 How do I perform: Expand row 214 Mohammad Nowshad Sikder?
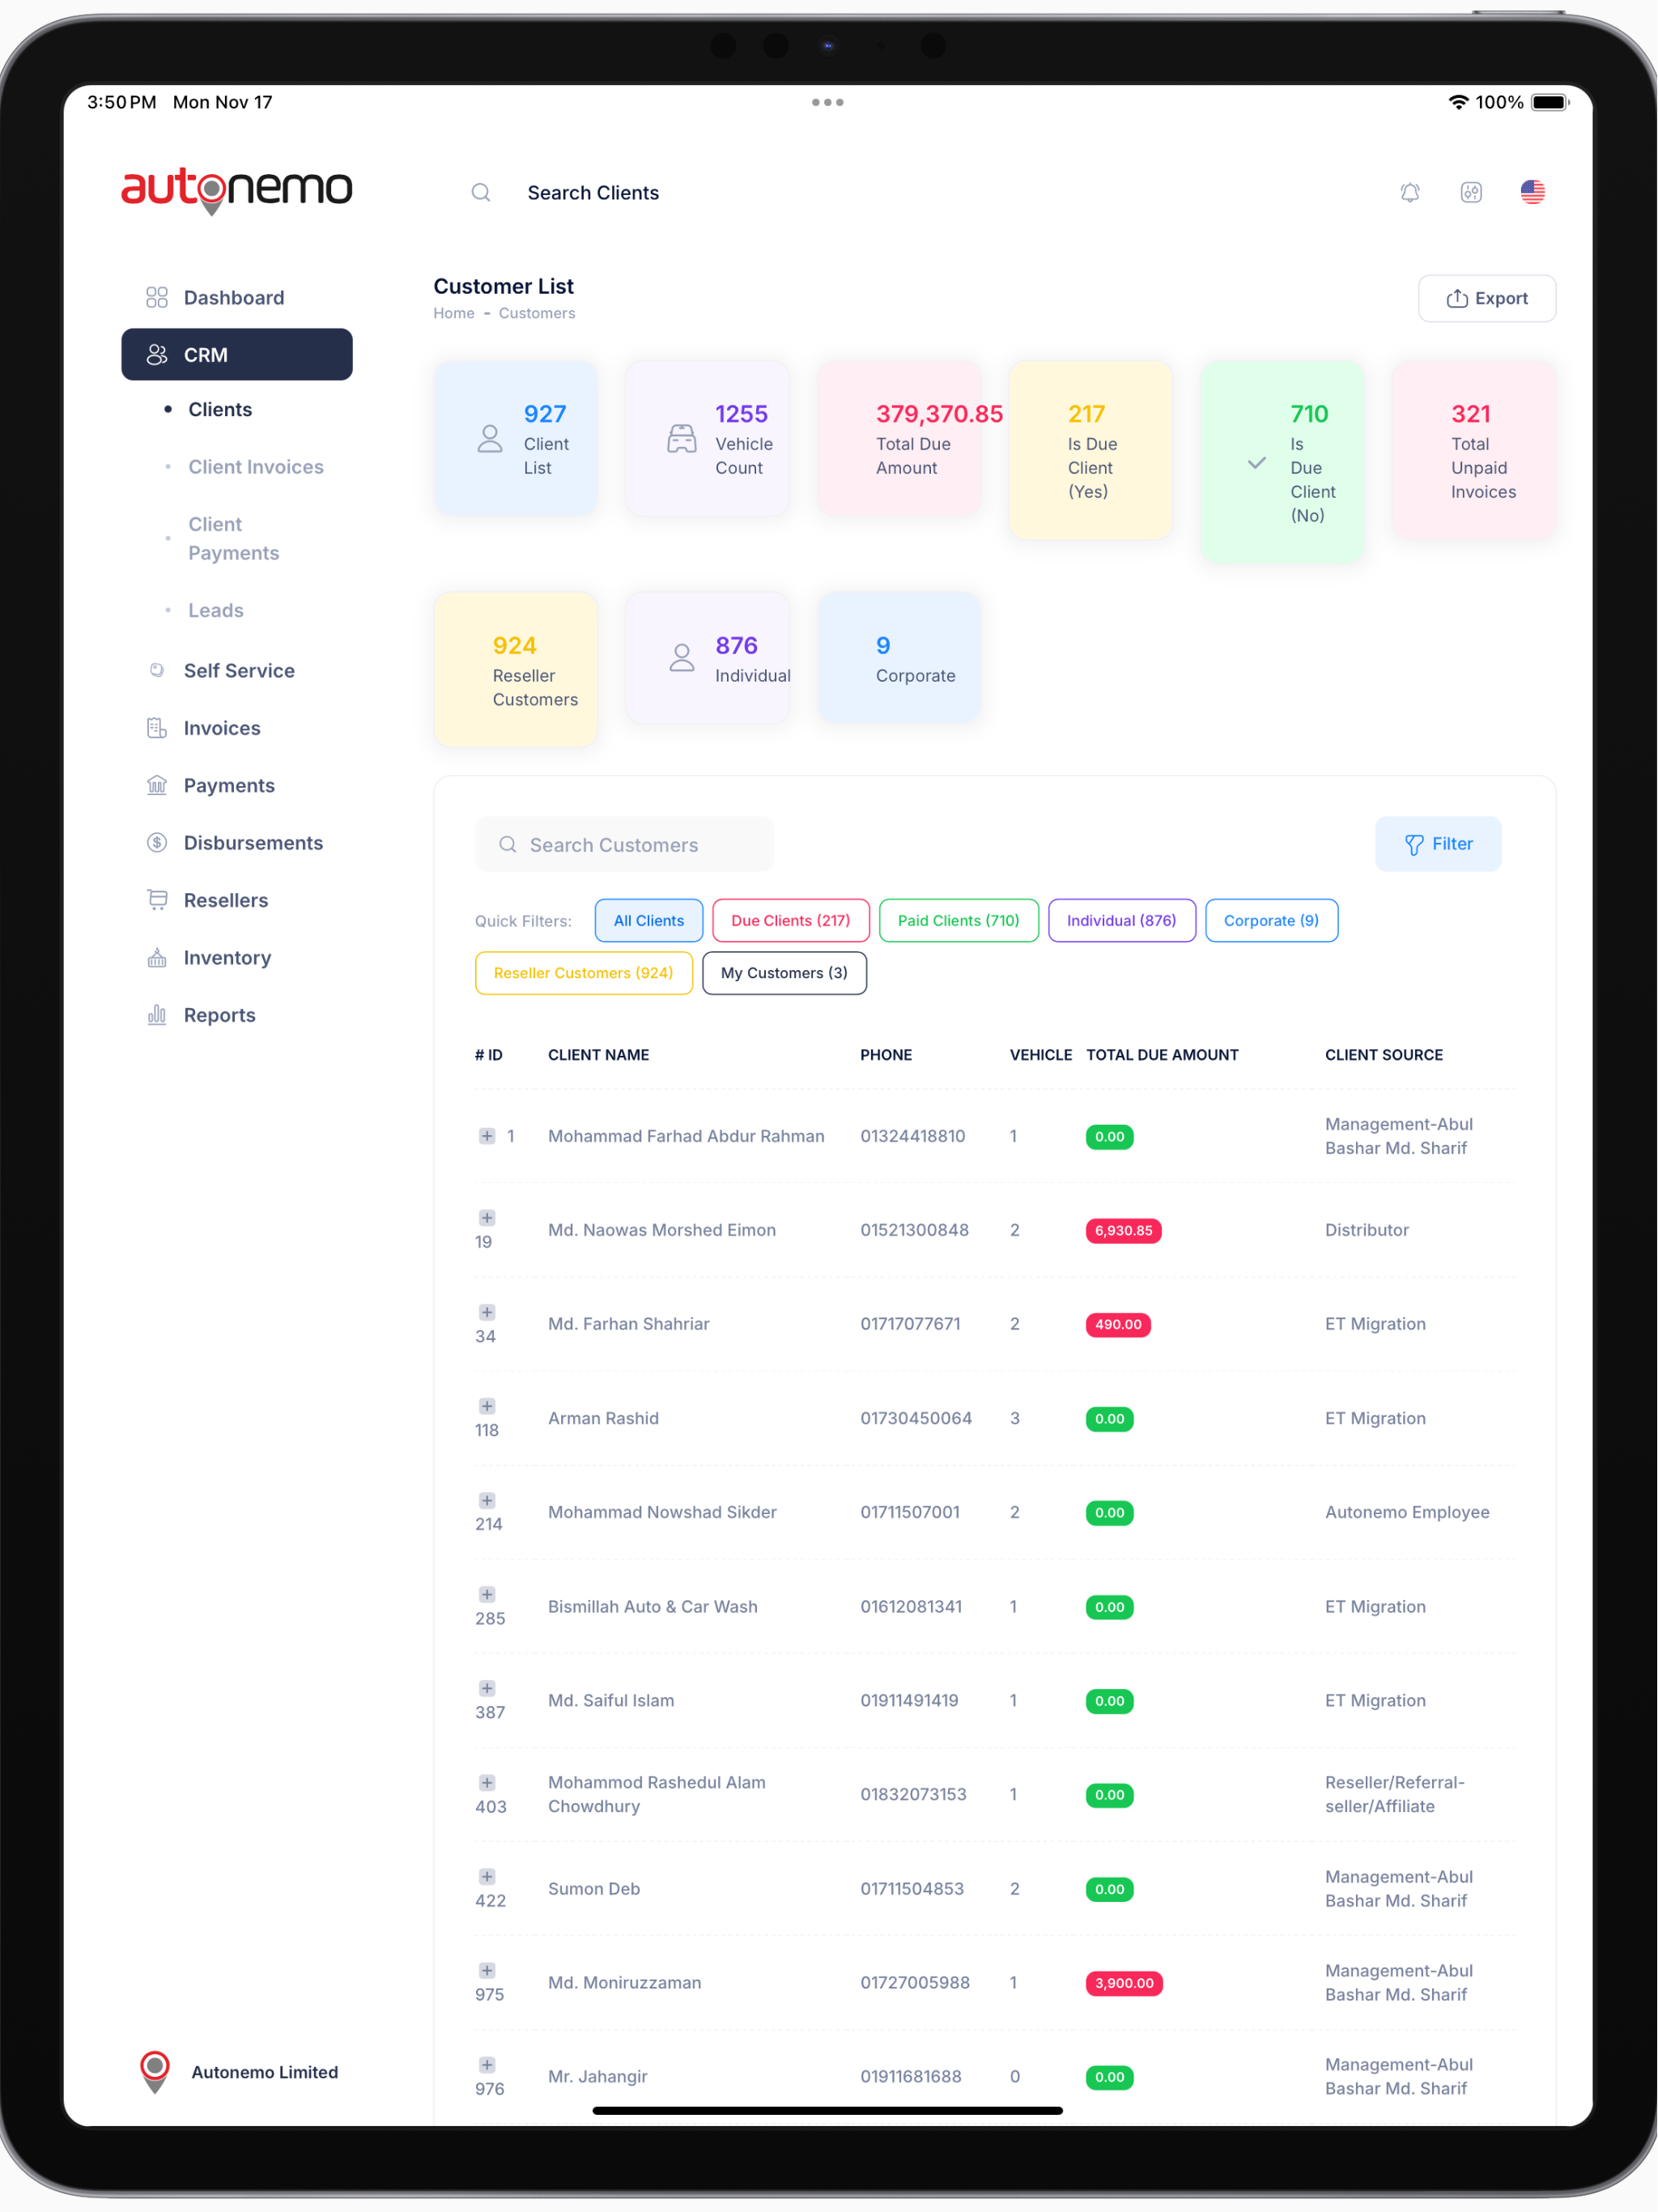[487, 1500]
